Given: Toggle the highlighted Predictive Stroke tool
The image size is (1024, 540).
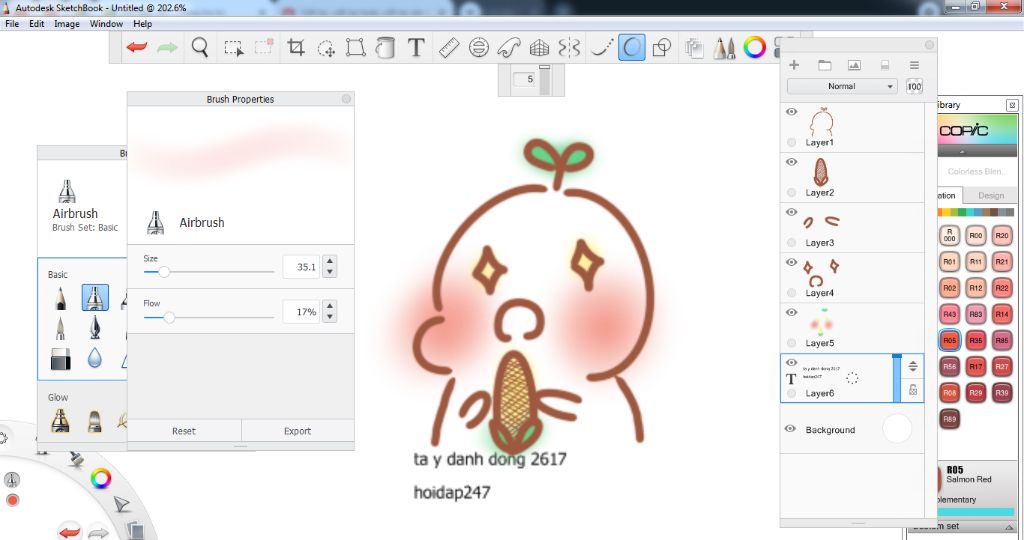Looking at the screenshot, I should (x=632, y=48).
